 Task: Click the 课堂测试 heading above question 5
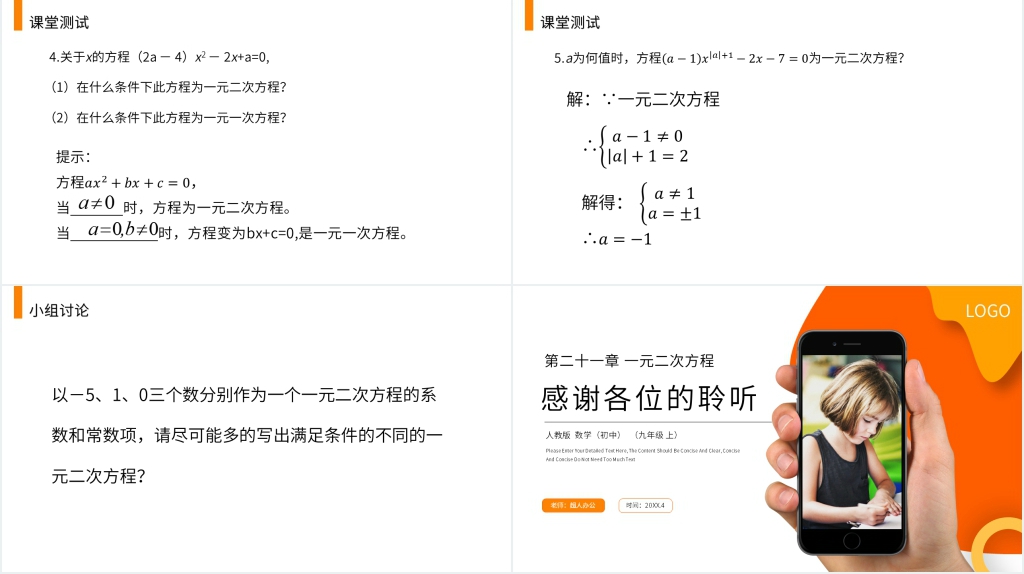(x=570, y=22)
